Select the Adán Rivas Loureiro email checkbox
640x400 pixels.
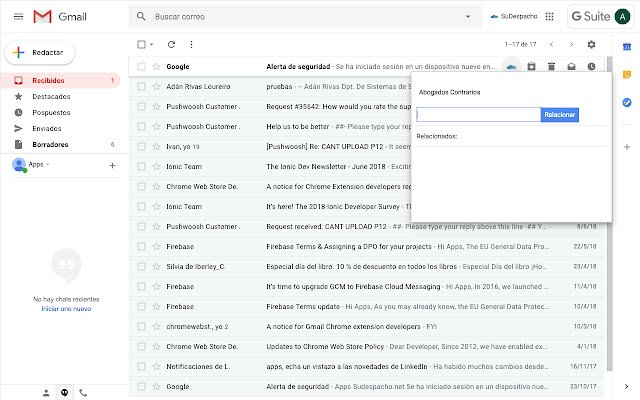[x=141, y=86]
